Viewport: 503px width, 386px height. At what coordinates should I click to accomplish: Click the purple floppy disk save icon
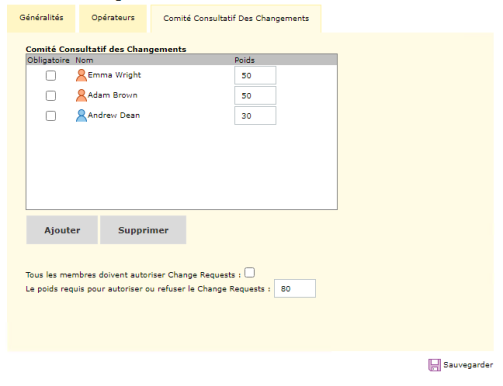[x=434, y=365]
